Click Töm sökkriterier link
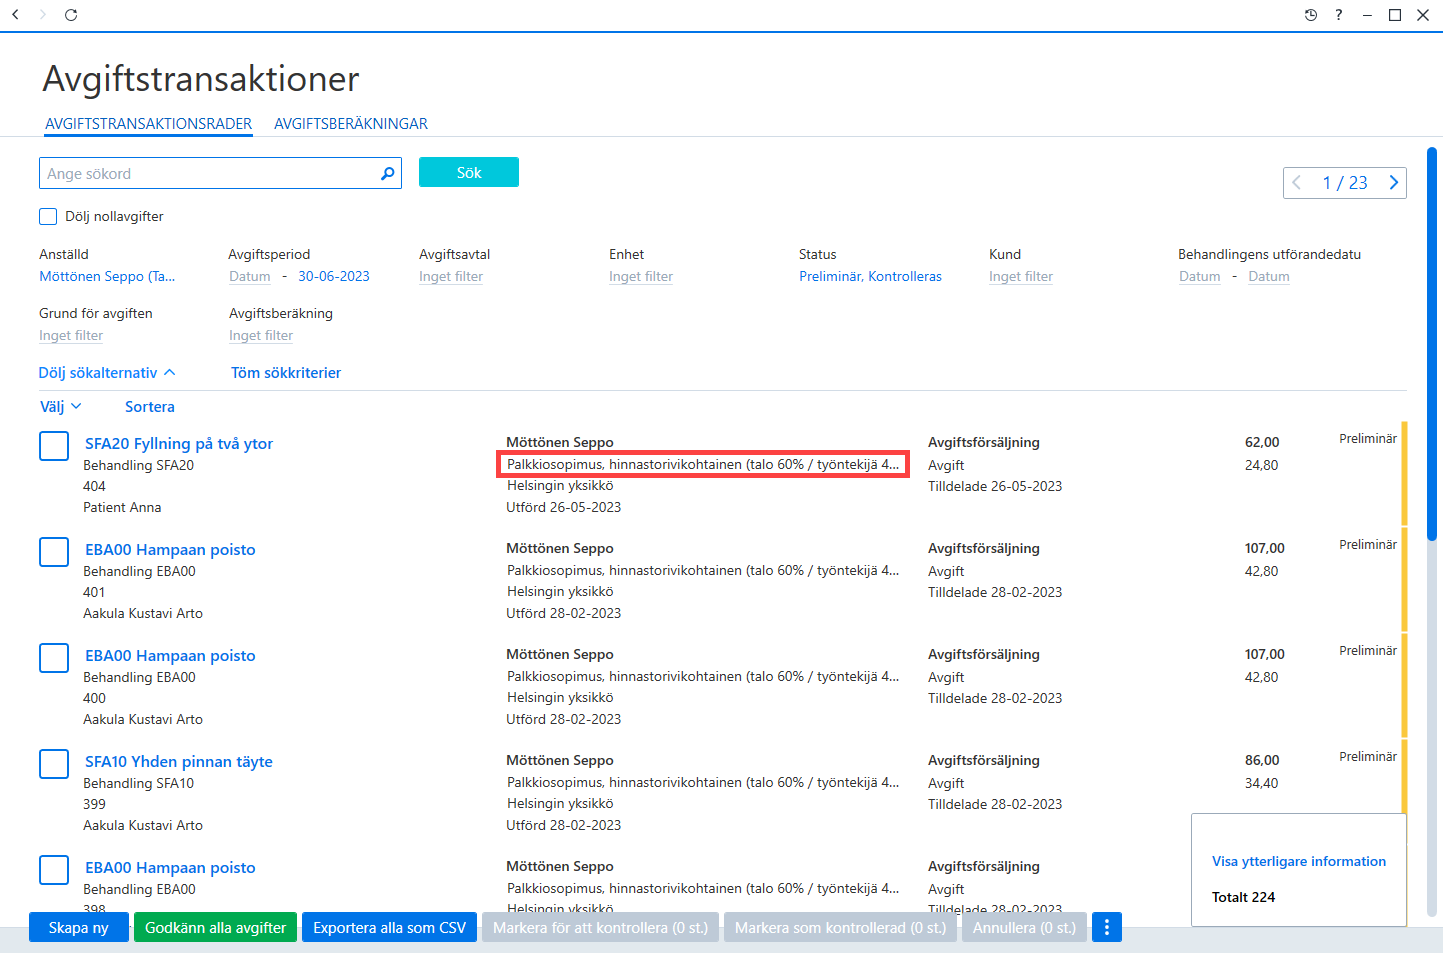The height and width of the screenshot is (953, 1443). coord(286,372)
